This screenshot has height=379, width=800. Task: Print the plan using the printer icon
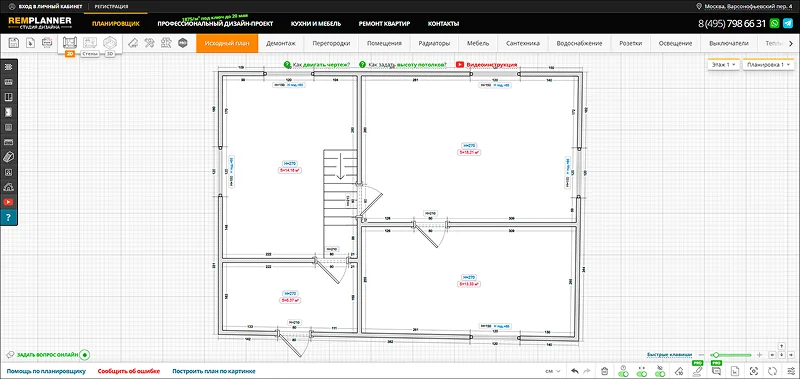(x=47, y=43)
